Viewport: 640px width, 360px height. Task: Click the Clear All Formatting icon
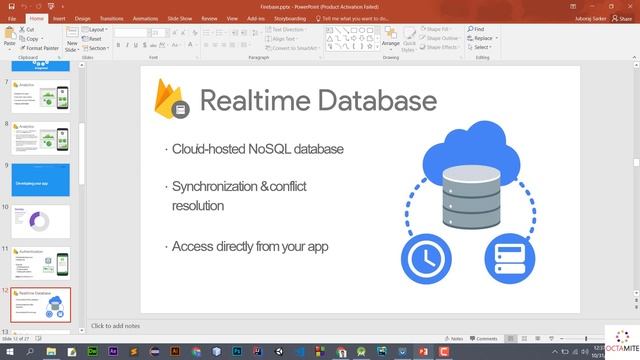click(195, 33)
